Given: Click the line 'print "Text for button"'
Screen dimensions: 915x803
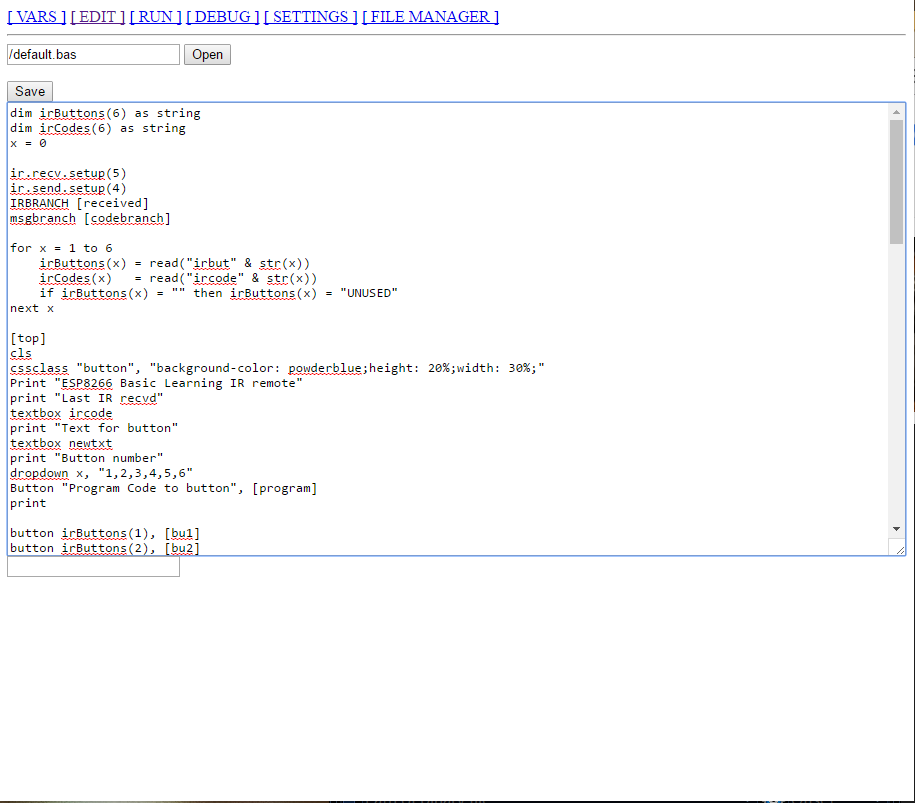Looking at the screenshot, I should pos(94,428).
